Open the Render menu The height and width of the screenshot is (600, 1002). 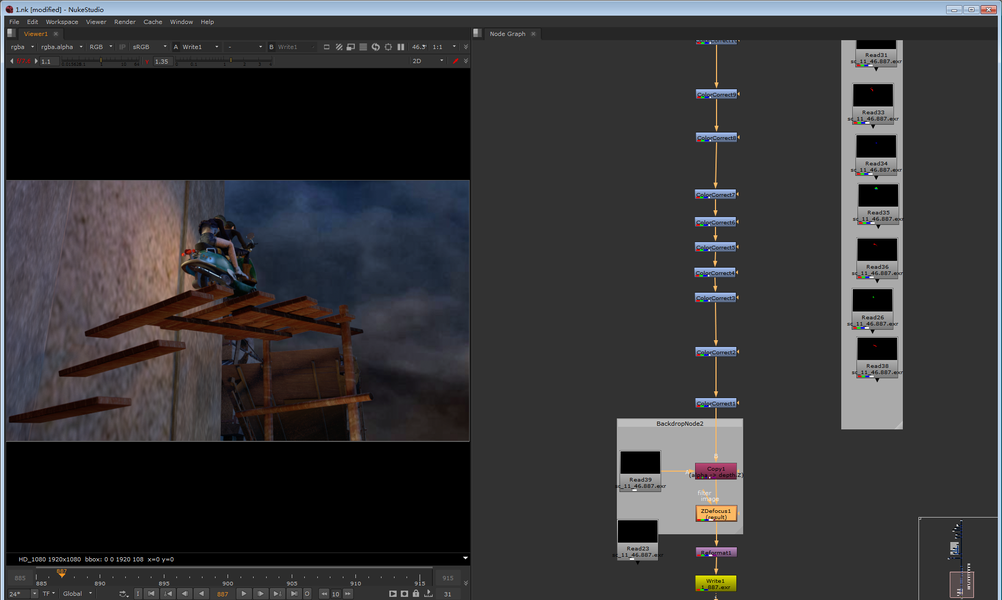tap(125, 22)
